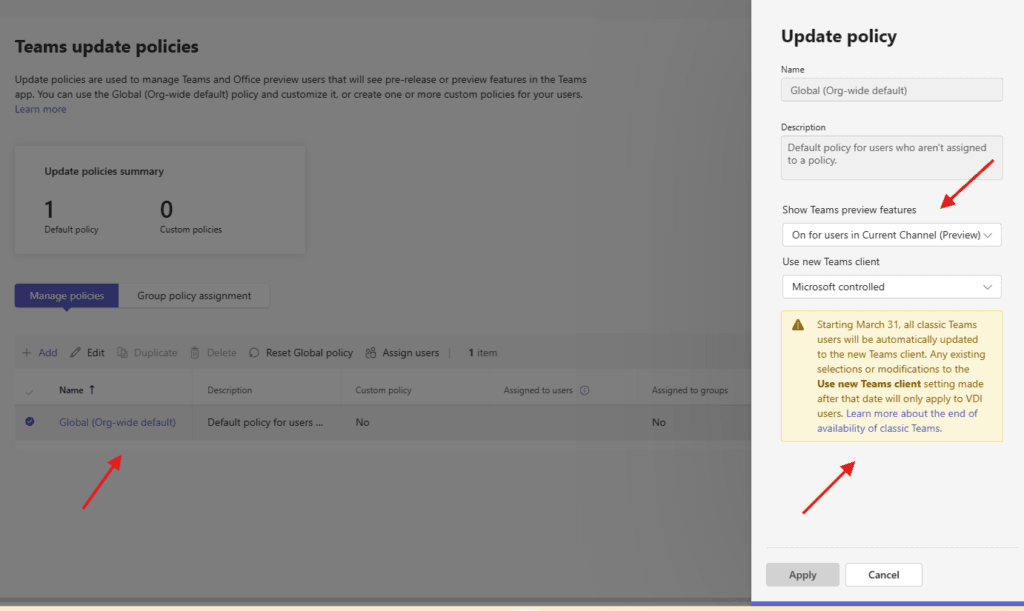
Task: Open the Learn more link under description
Action: pyautogui.click(x=41, y=109)
